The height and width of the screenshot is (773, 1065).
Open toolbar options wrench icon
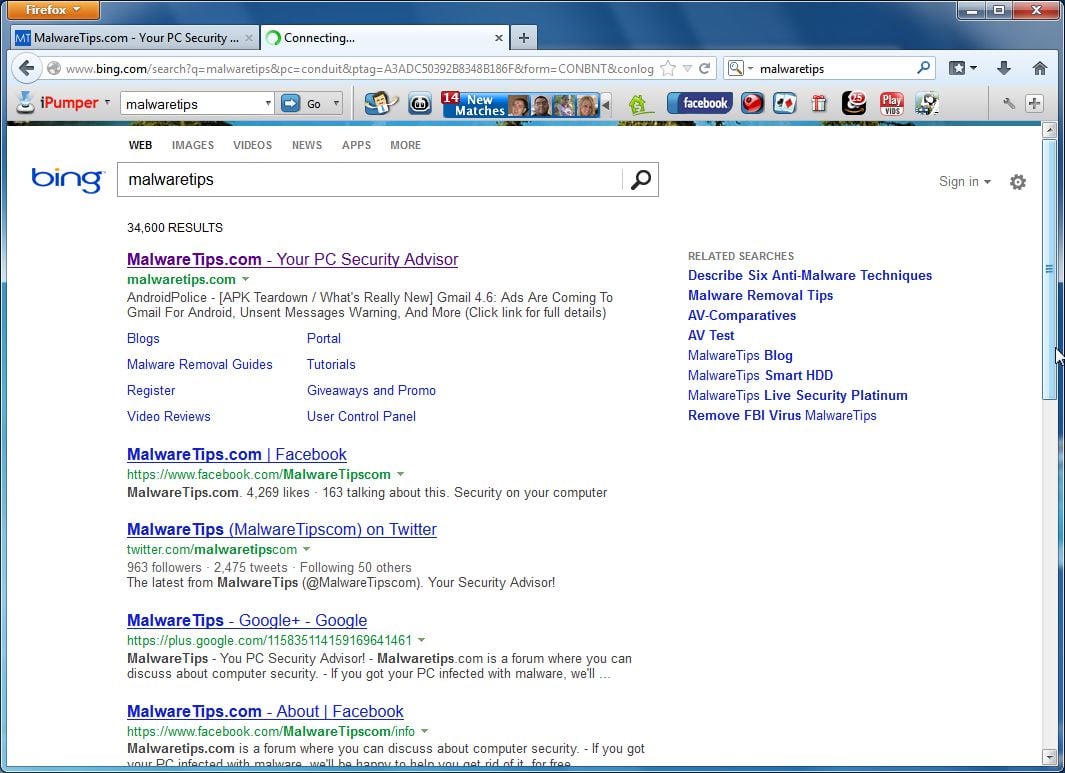[x=1009, y=103]
